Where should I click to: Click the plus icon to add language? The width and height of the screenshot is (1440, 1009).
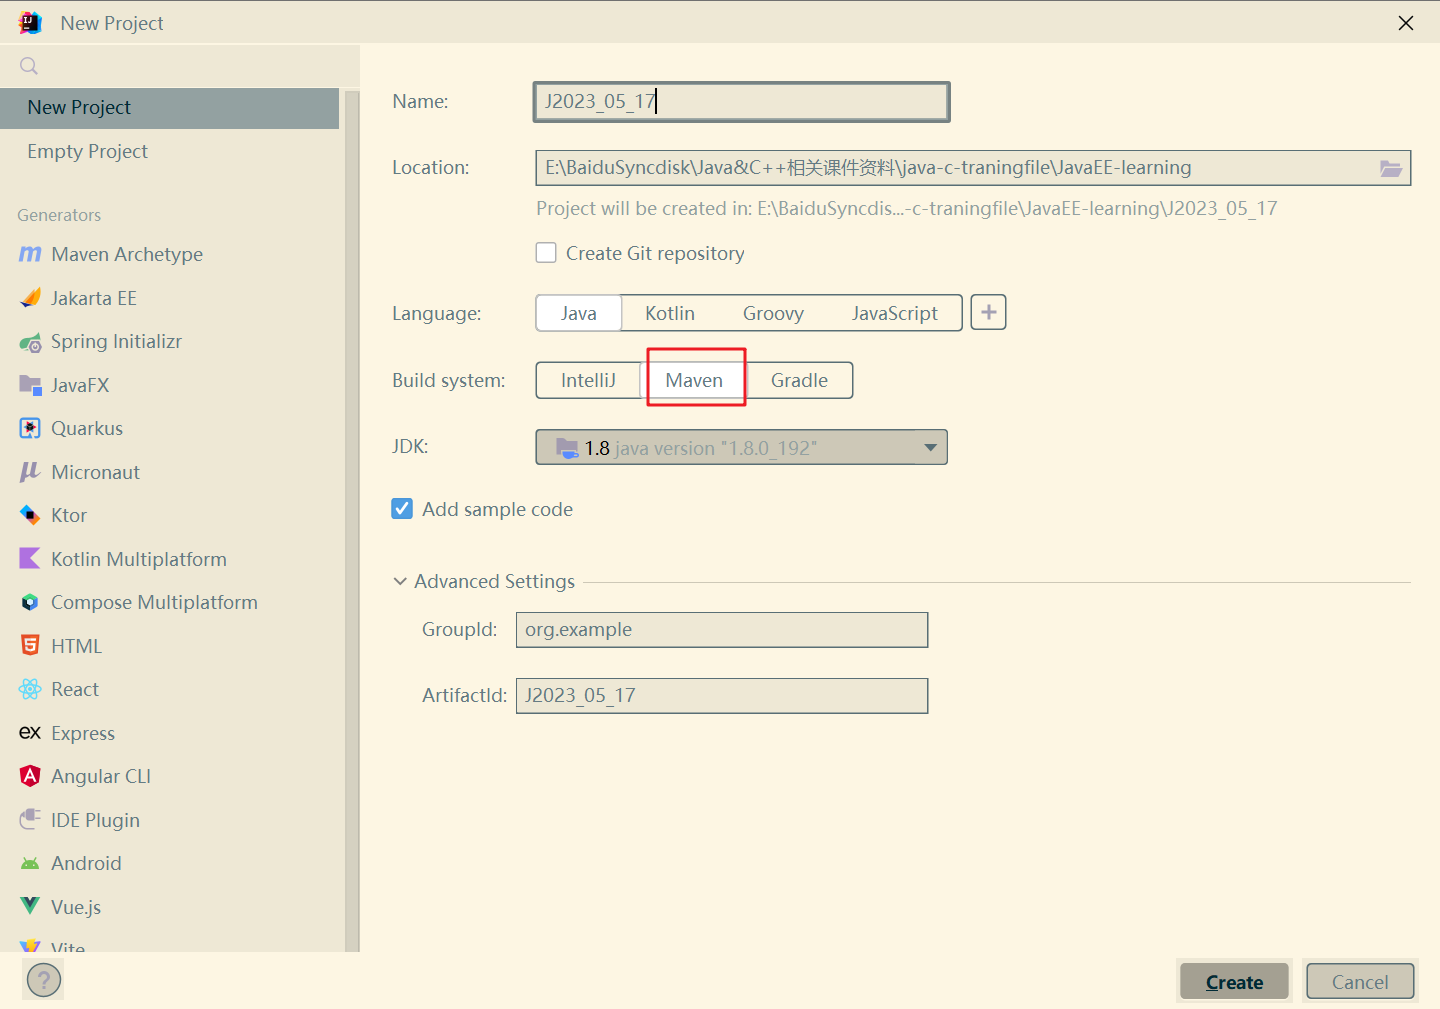pos(989,312)
